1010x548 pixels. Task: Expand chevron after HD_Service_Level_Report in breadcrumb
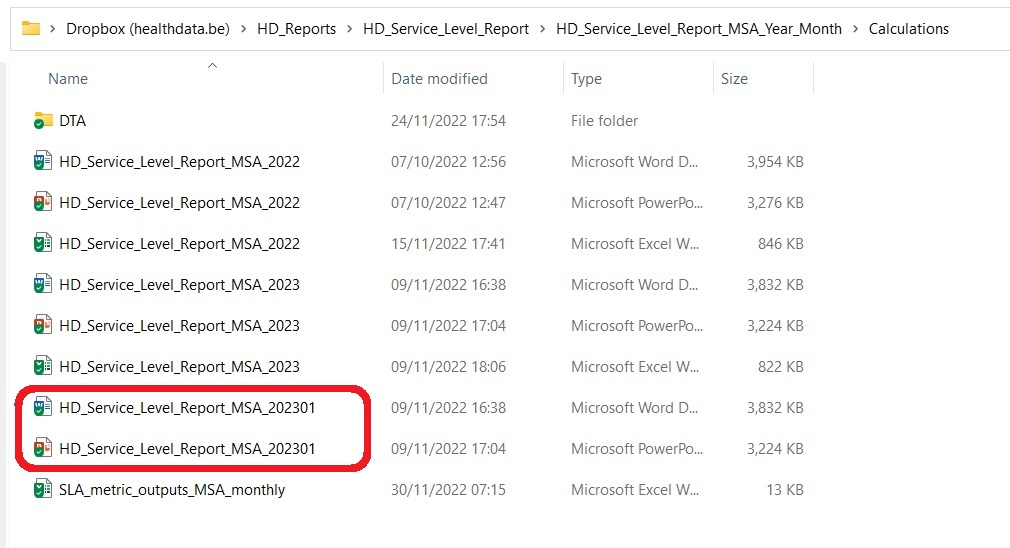pos(543,29)
